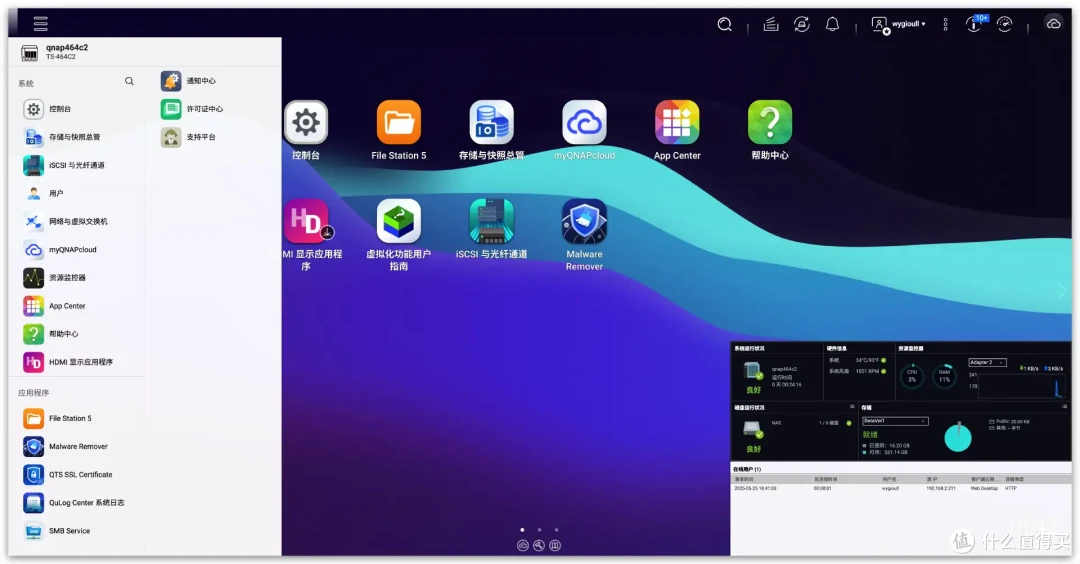Open the 磁盘运行状况 panel menu icon

tap(852, 407)
